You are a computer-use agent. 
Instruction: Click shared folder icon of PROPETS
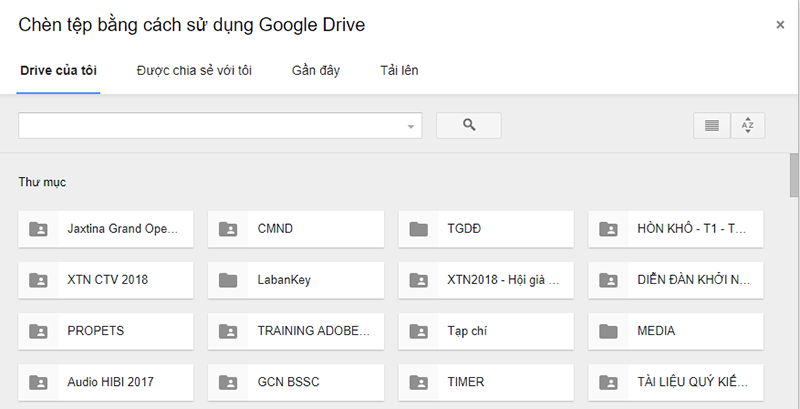(38, 331)
